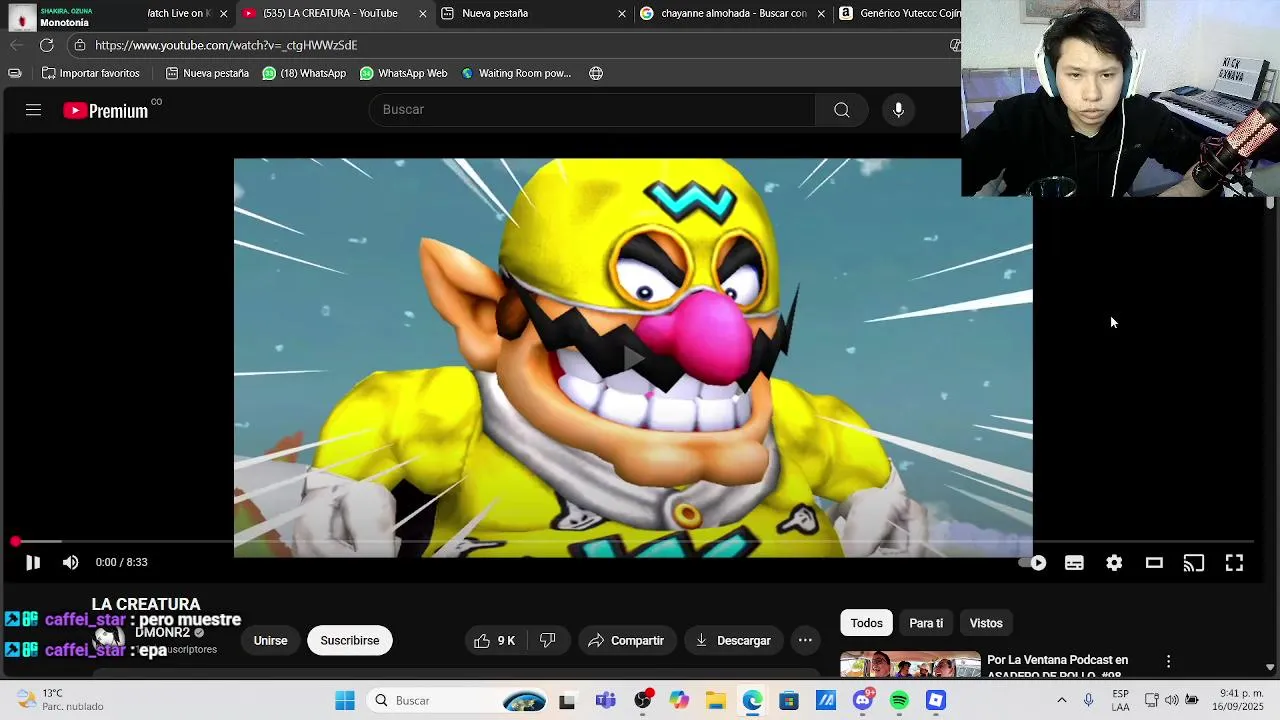Go to YouTube Premium home logo
1280x720 pixels.
106,111
